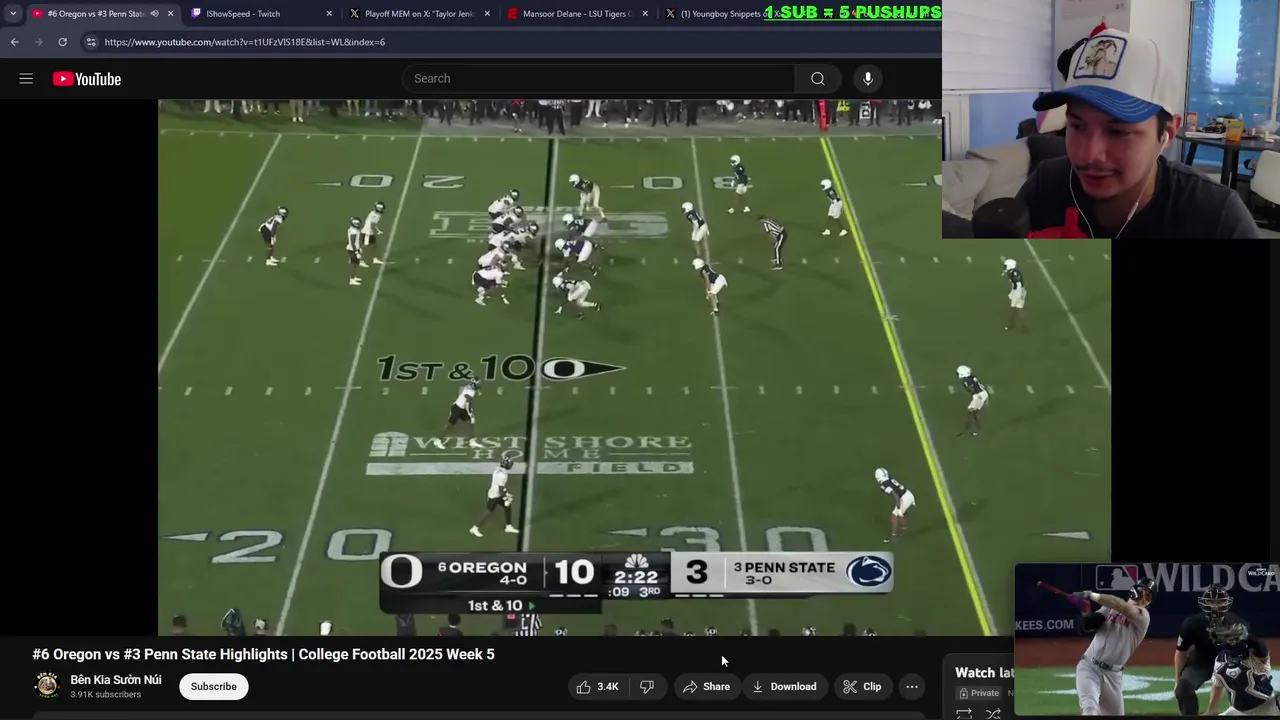Start voice search with microphone icon
1280x720 pixels.
coord(868,79)
